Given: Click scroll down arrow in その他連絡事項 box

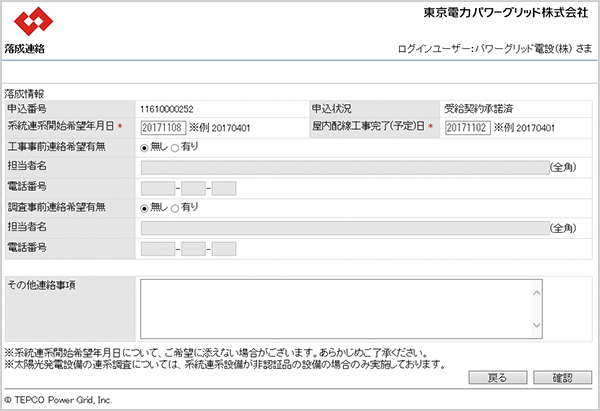Looking at the screenshot, I should coord(537,325).
